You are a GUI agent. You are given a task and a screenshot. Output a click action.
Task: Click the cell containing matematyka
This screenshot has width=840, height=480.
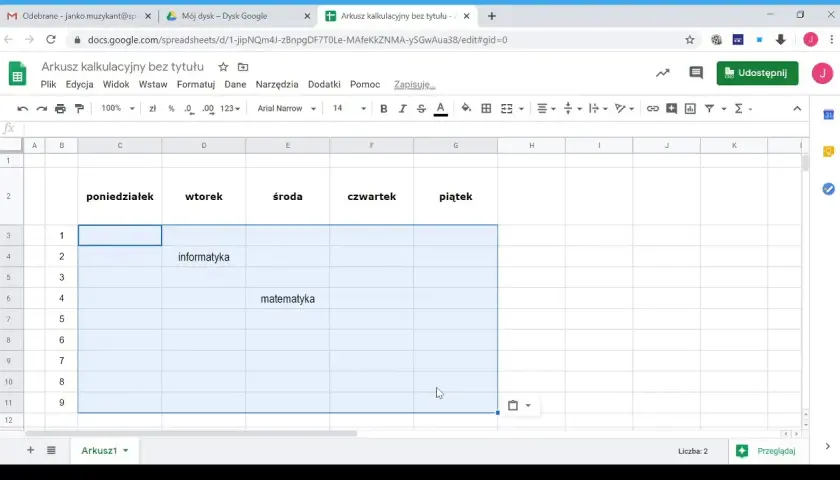(288, 298)
